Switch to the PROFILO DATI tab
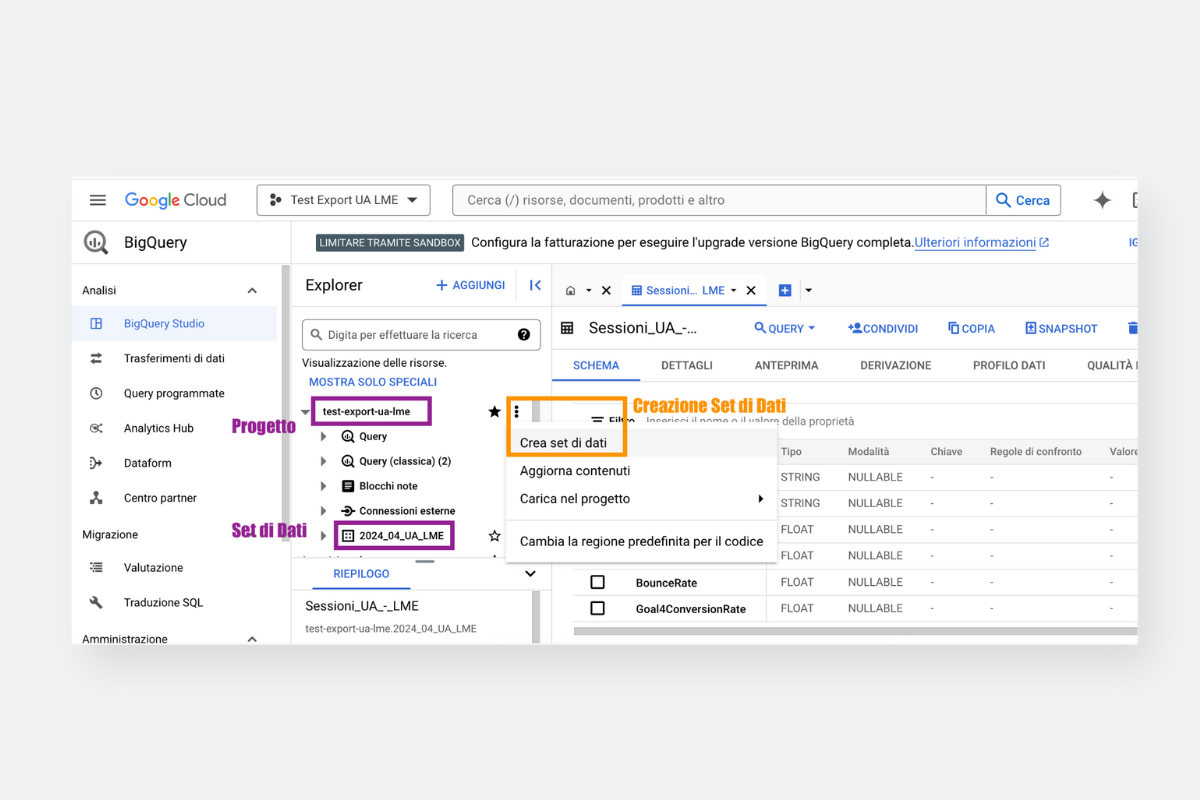The height and width of the screenshot is (800, 1200). (x=1009, y=365)
